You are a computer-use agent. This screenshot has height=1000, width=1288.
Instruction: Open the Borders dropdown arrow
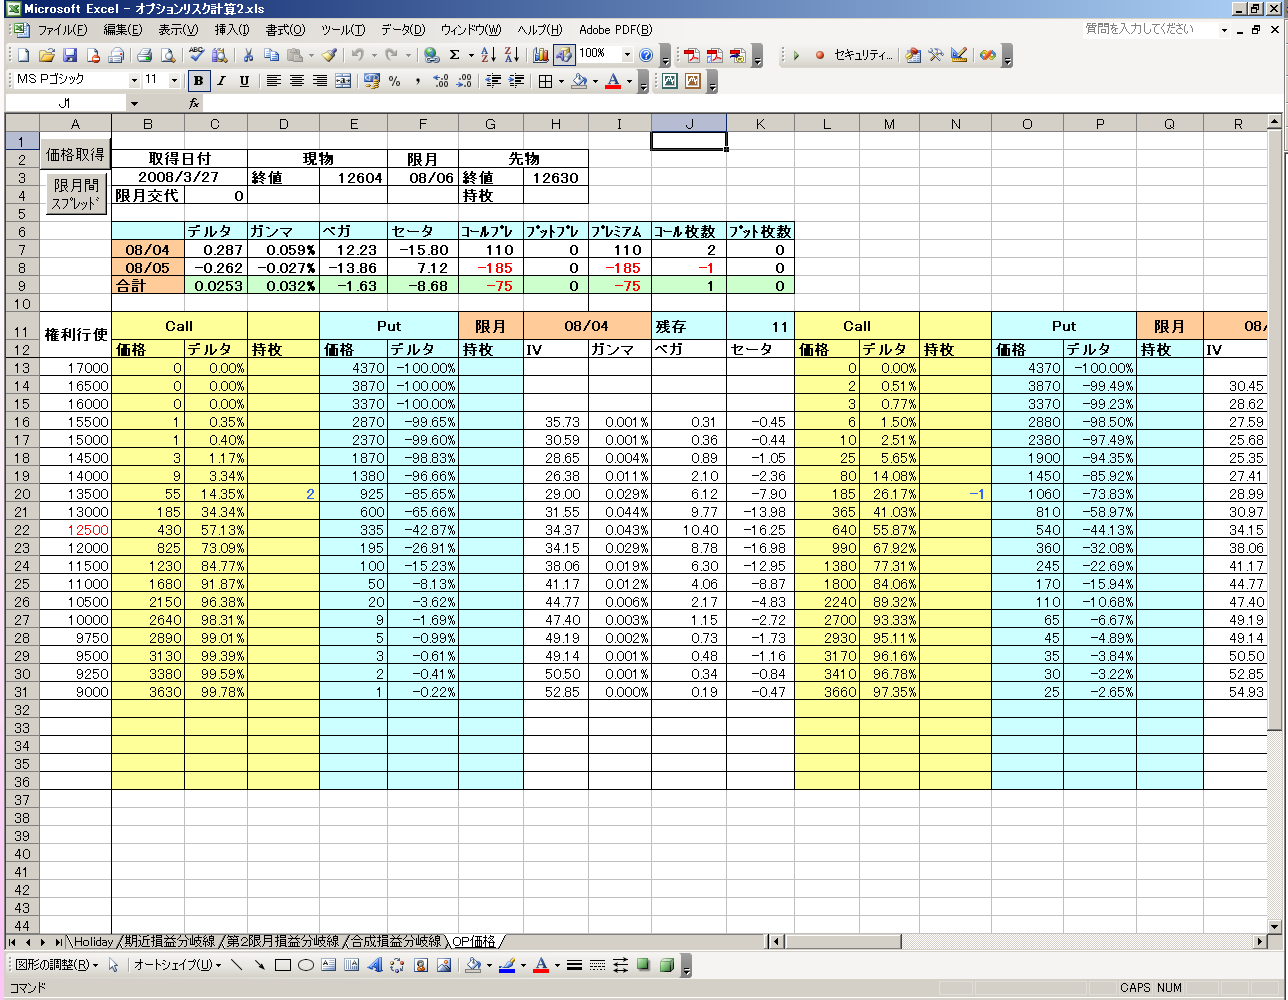pos(561,81)
